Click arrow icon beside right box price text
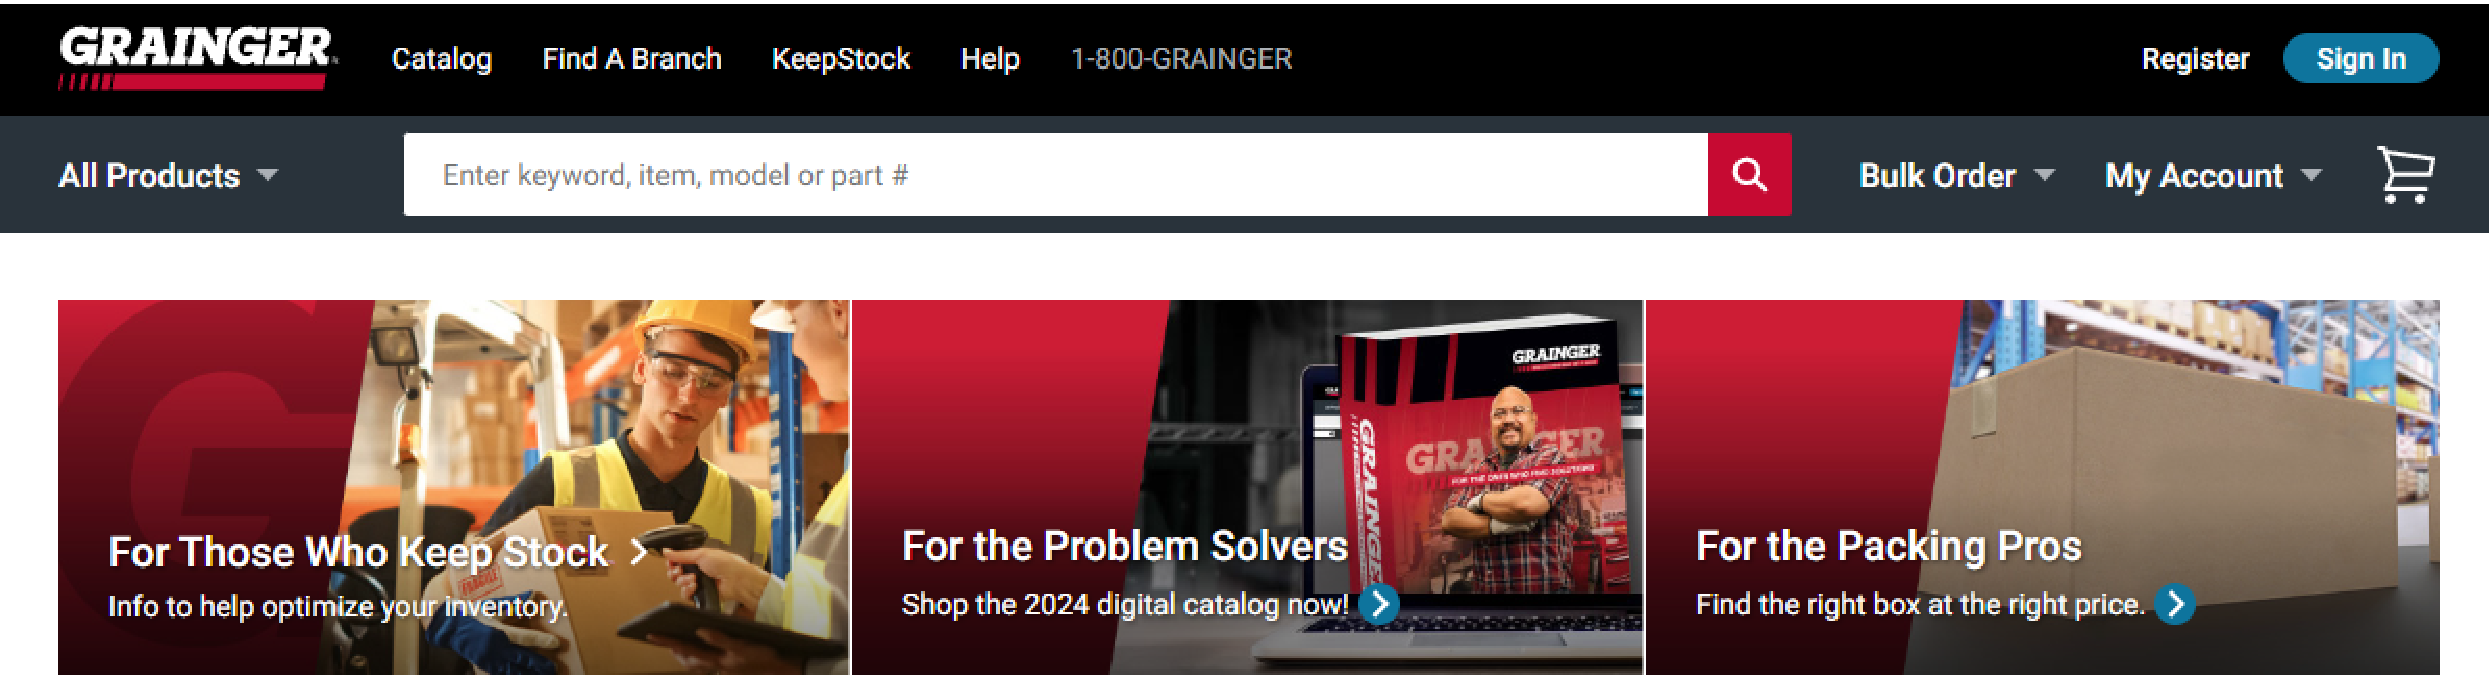This screenshot has height=685, width=2489. 2174,604
